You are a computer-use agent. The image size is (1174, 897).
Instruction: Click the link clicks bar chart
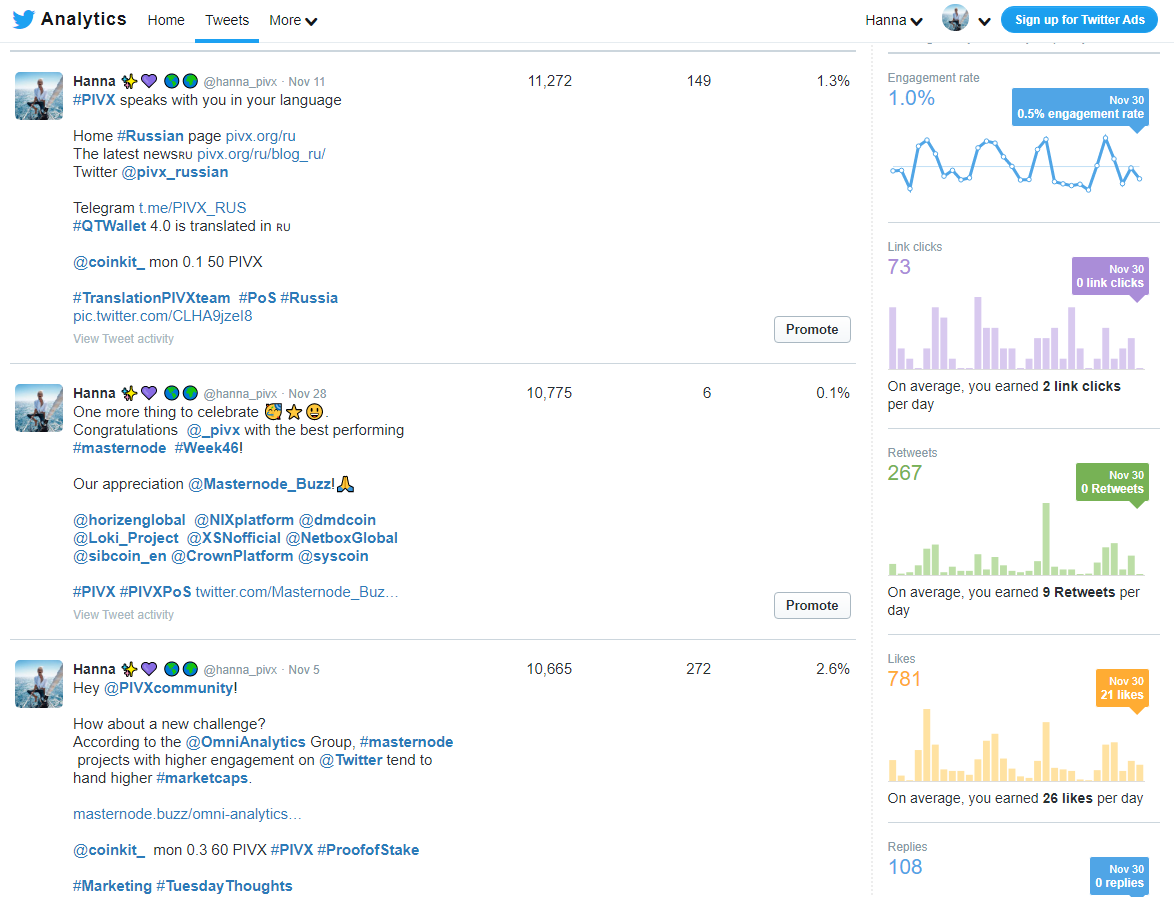point(1015,333)
